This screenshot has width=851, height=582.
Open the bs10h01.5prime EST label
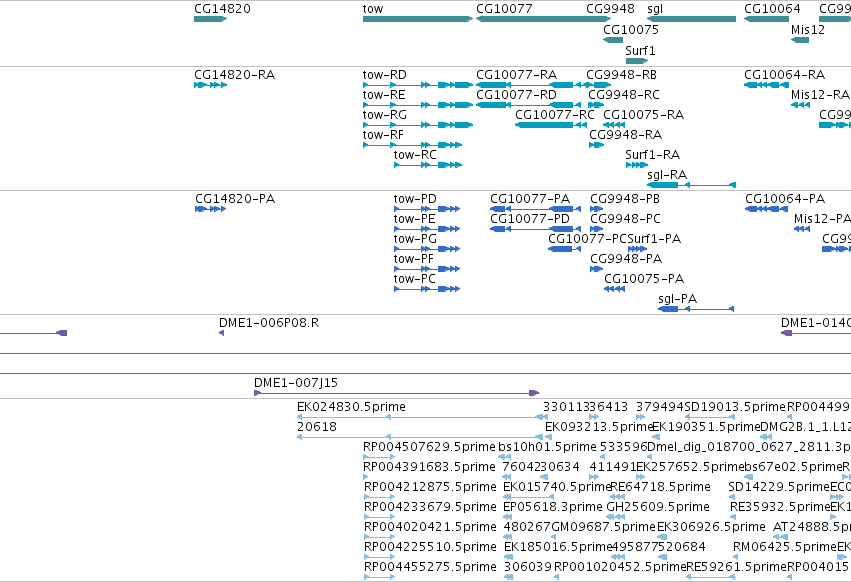tap(547, 447)
